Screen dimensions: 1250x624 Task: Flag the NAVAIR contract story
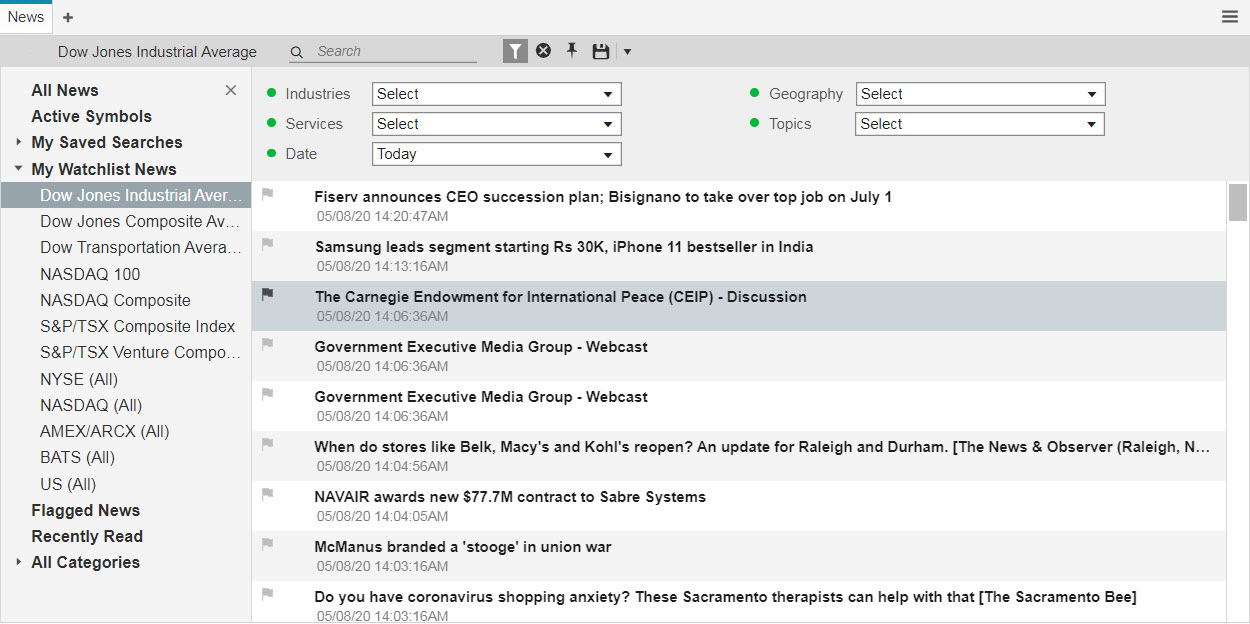point(267,495)
